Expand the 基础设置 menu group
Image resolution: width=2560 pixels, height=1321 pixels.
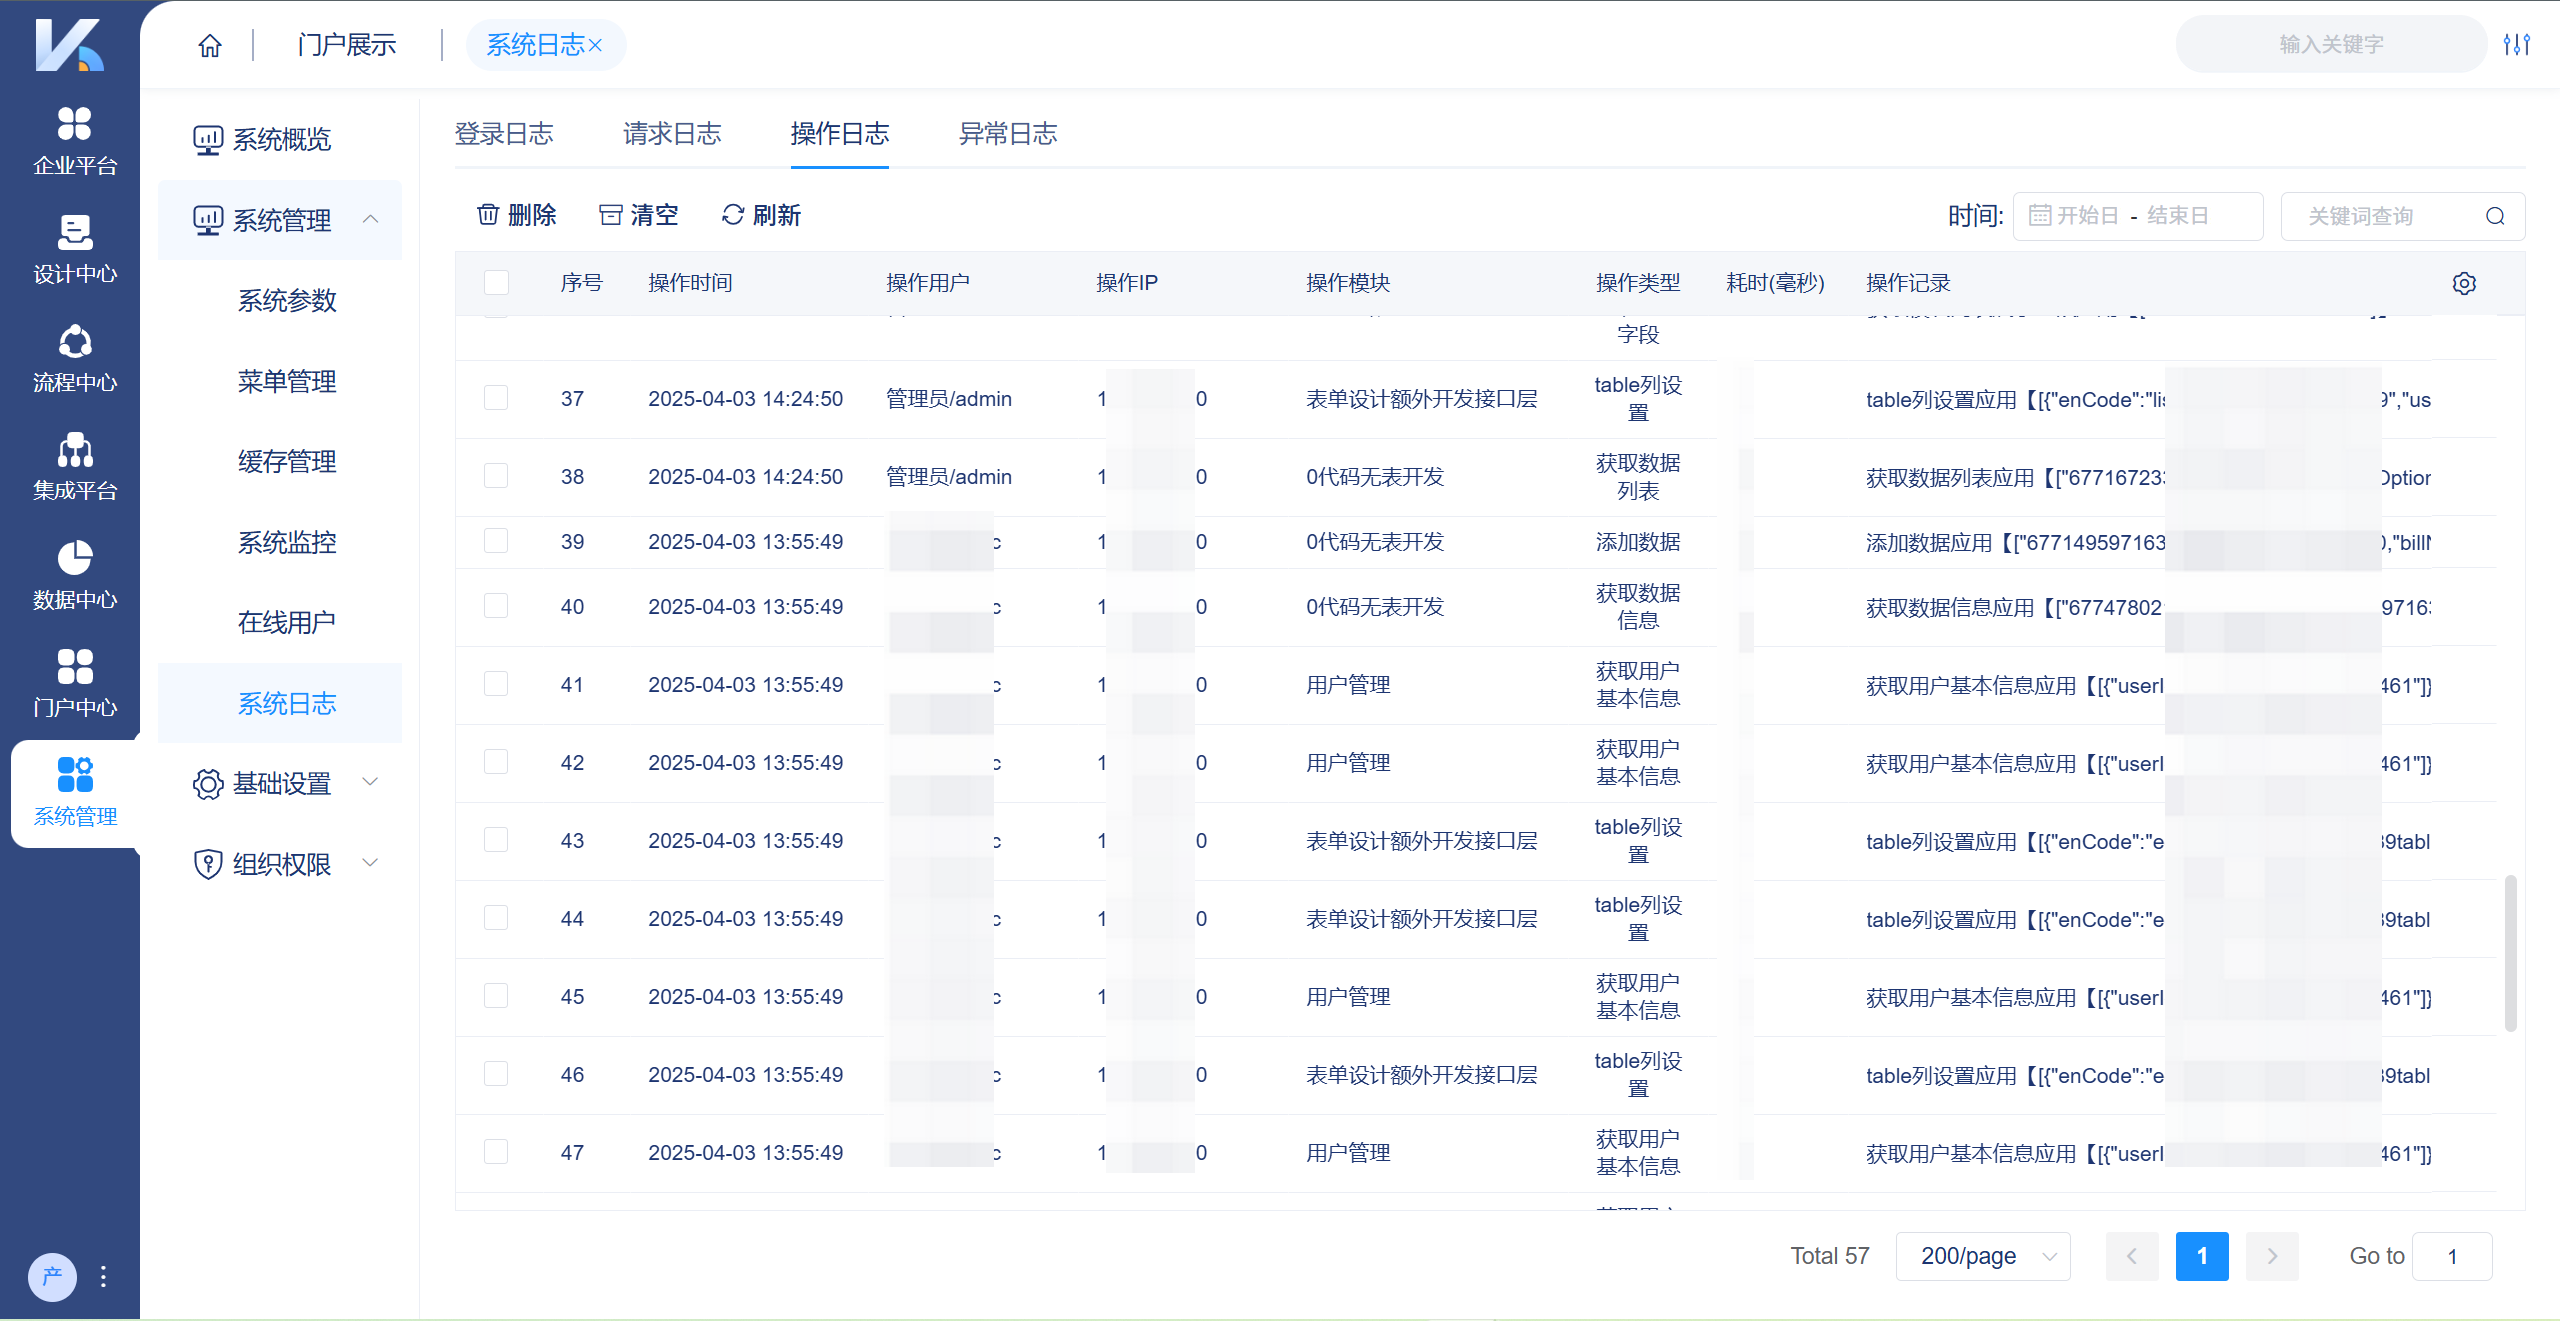tap(283, 783)
